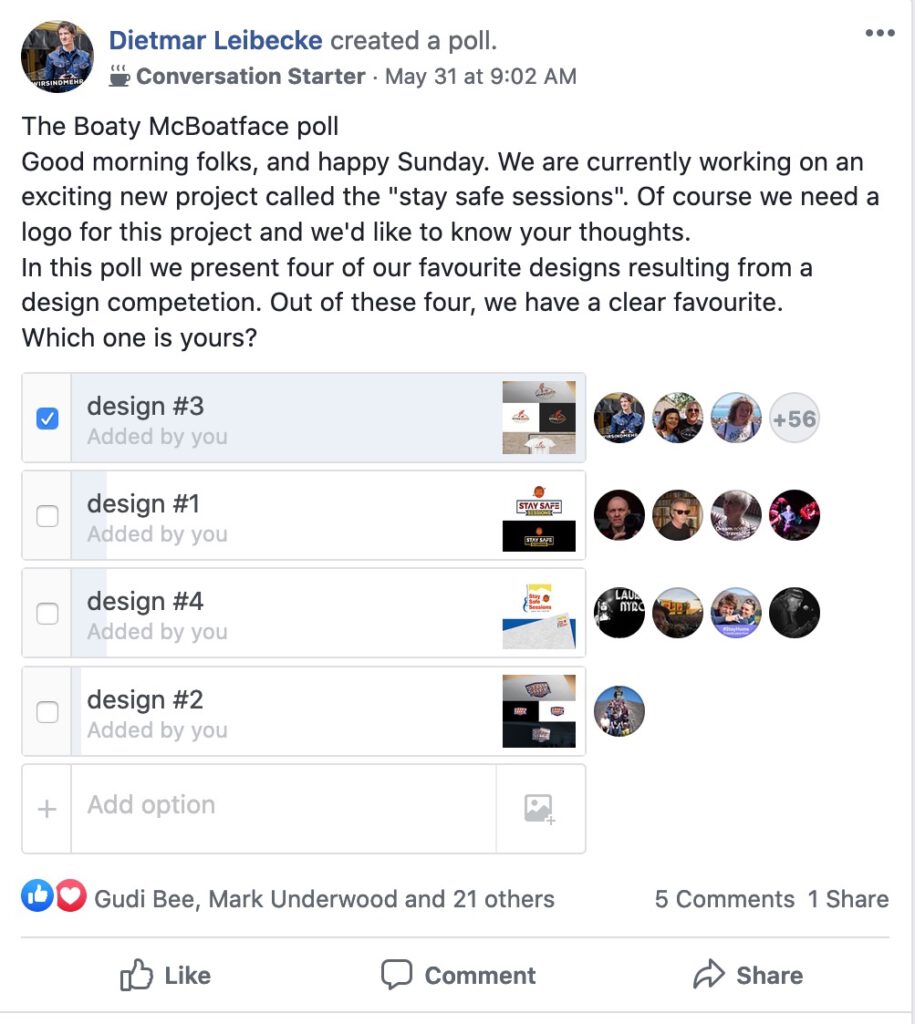The image size is (915, 1024).
Task: Click the Add option text field
Action: tap(283, 809)
